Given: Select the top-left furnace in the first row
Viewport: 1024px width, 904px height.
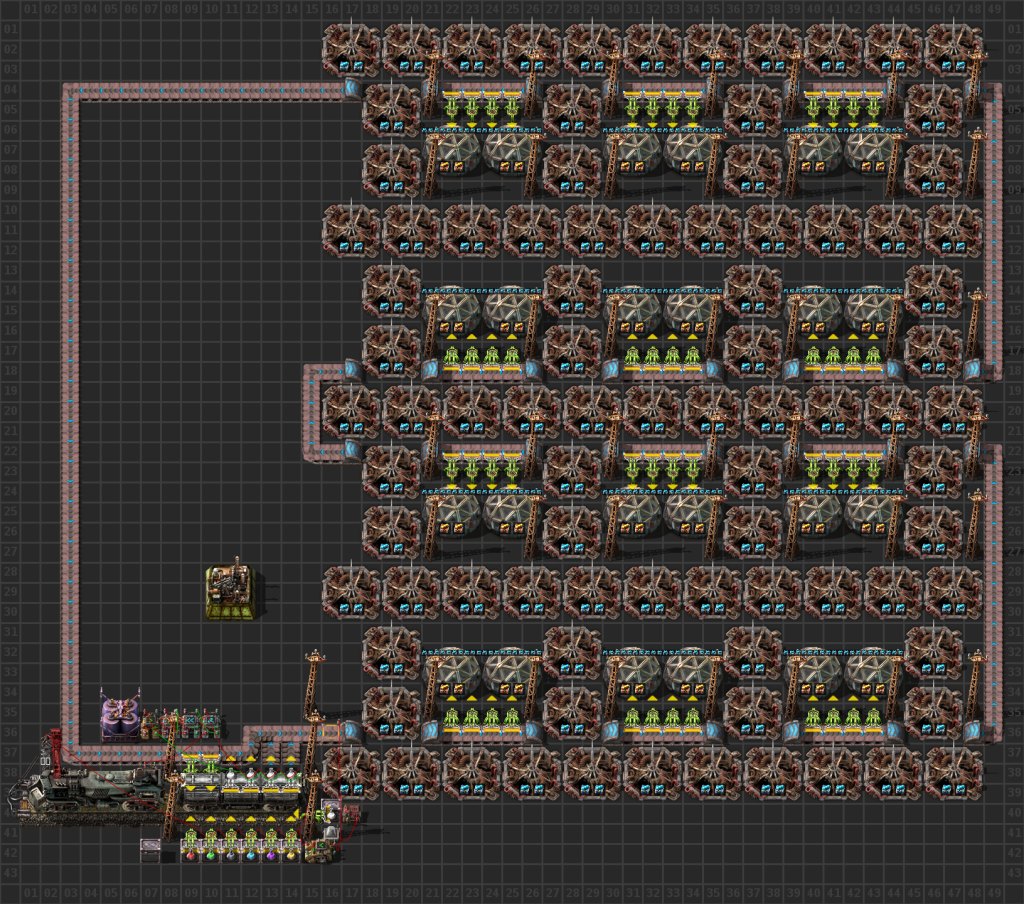Looking at the screenshot, I should (352, 48).
